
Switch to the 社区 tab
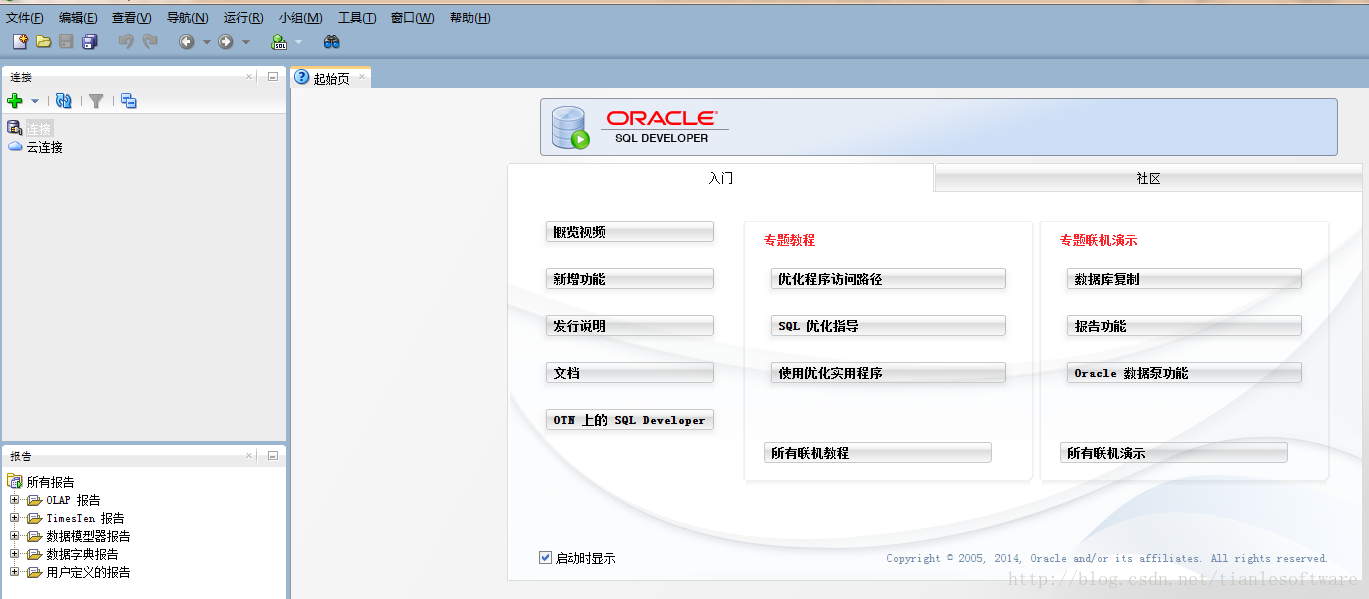tap(1148, 179)
